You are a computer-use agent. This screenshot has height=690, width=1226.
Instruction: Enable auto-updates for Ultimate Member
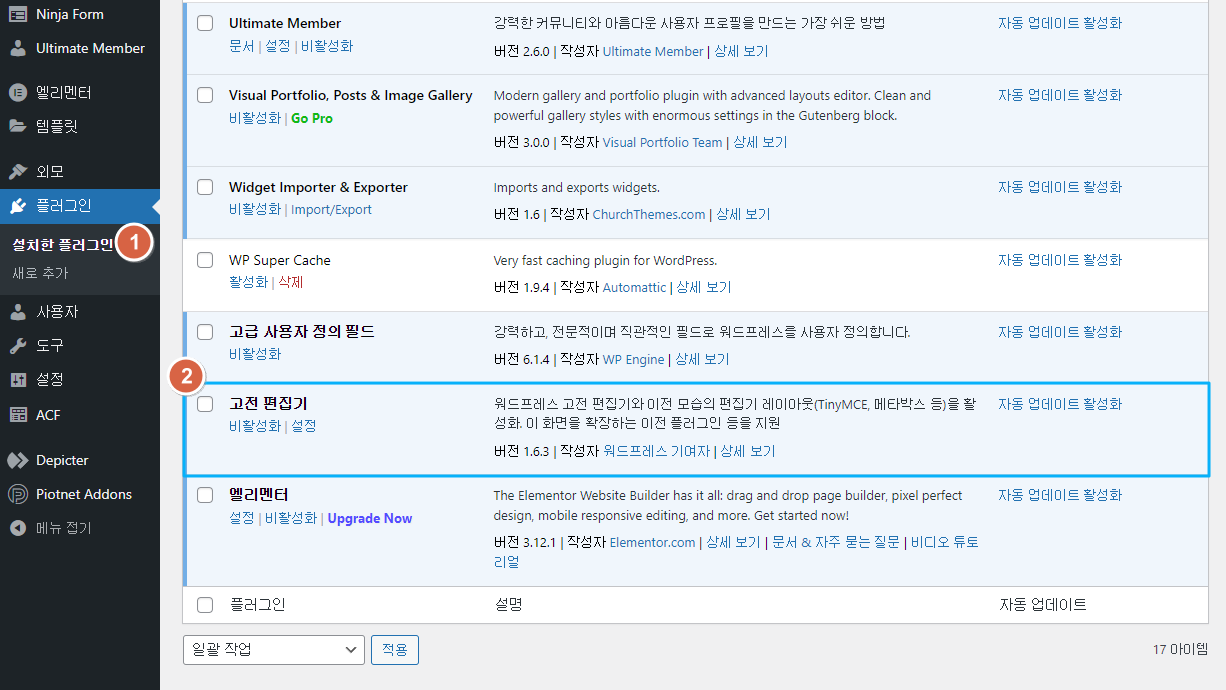coord(1060,23)
